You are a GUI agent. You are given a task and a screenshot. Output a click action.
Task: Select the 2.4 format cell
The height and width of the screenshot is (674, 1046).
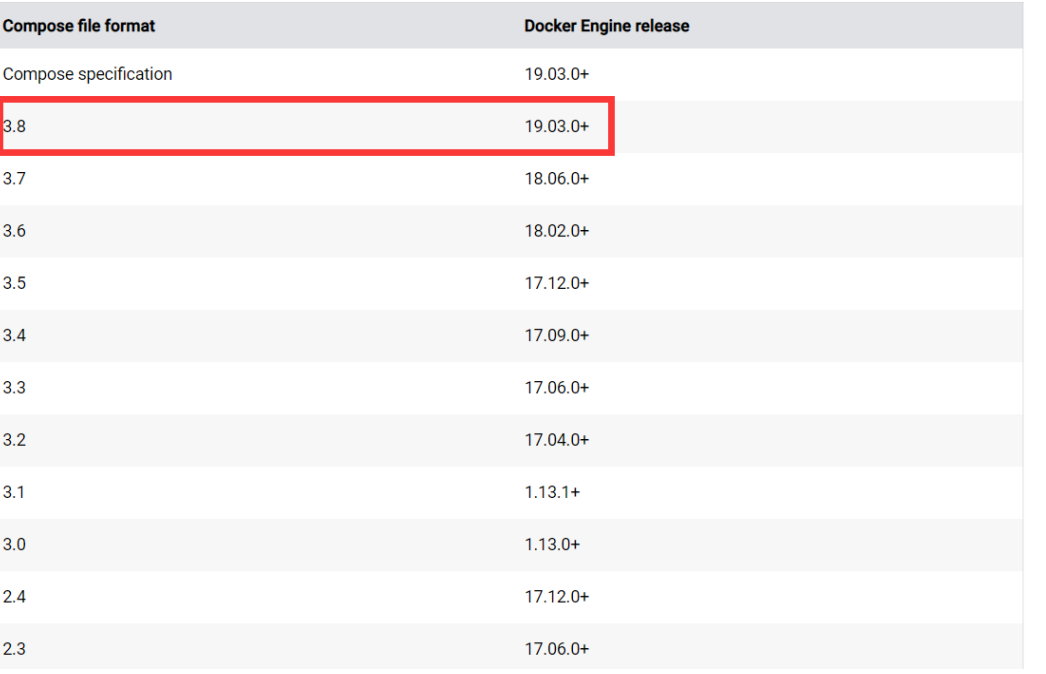click(x=15, y=597)
